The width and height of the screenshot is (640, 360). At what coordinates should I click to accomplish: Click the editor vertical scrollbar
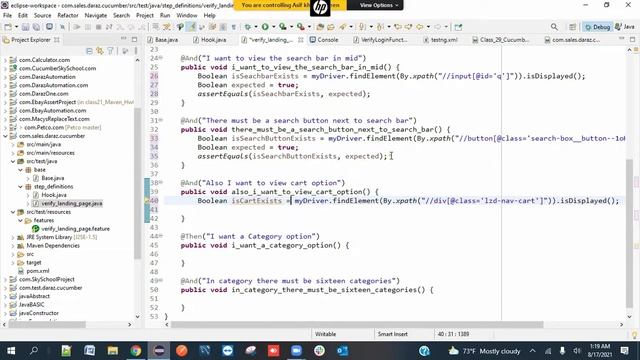tap(629, 233)
